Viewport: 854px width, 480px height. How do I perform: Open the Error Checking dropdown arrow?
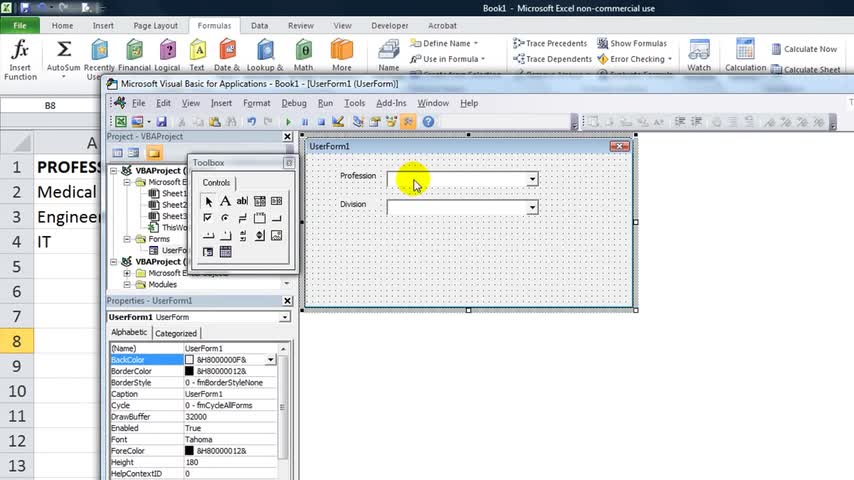pyautogui.click(x=670, y=59)
